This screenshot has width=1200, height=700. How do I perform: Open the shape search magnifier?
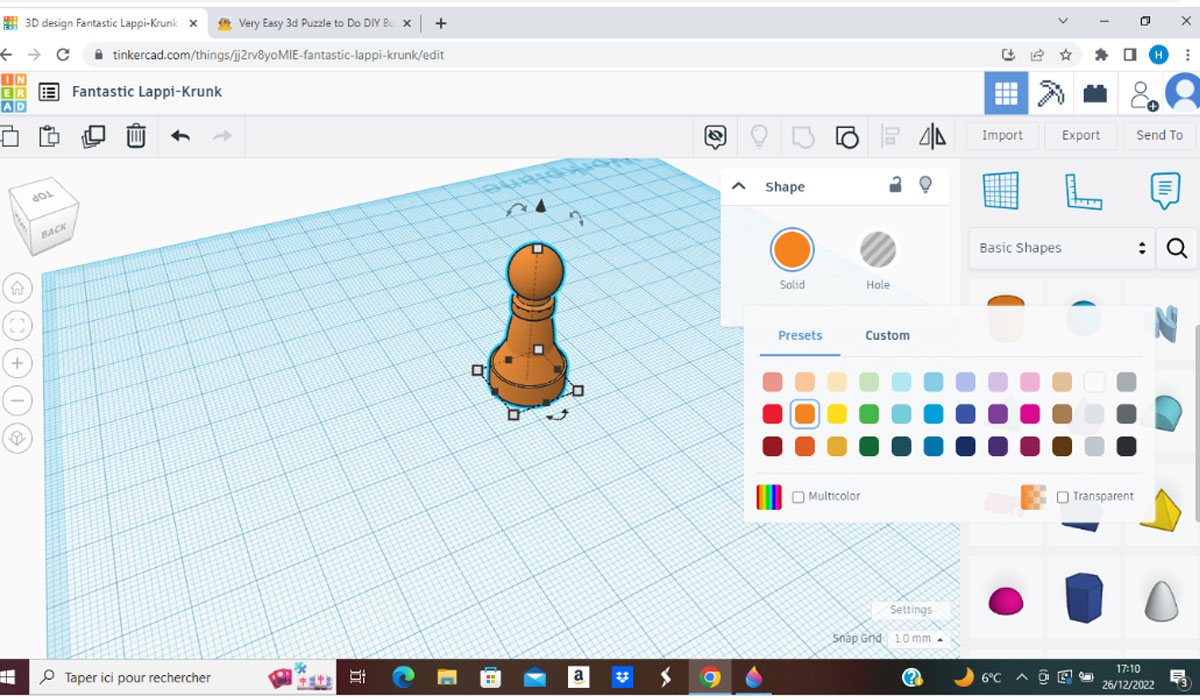(1176, 247)
